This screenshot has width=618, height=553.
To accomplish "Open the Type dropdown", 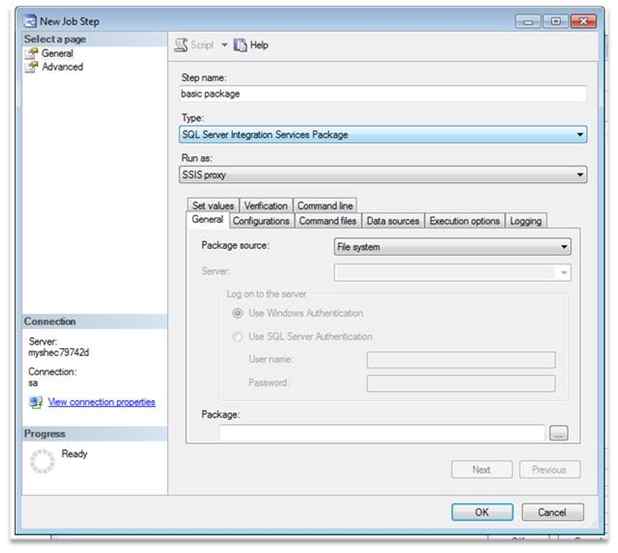I will [383, 135].
